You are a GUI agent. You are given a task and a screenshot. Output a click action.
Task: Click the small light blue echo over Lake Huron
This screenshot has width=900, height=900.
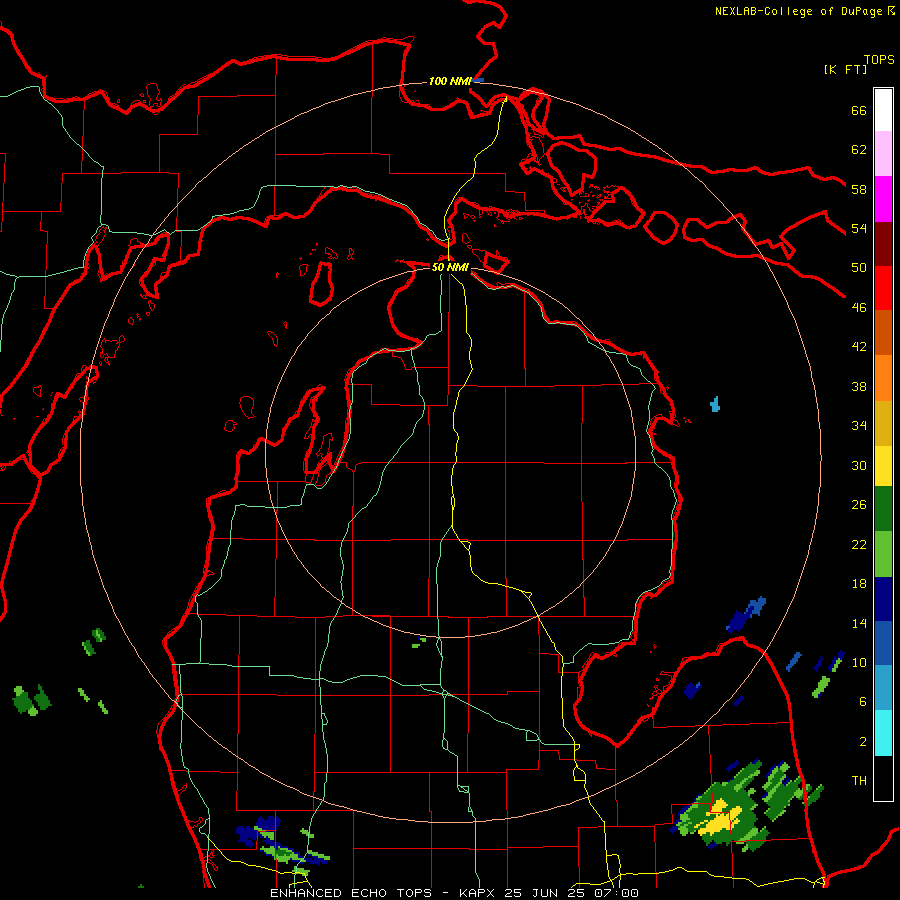tap(715, 404)
